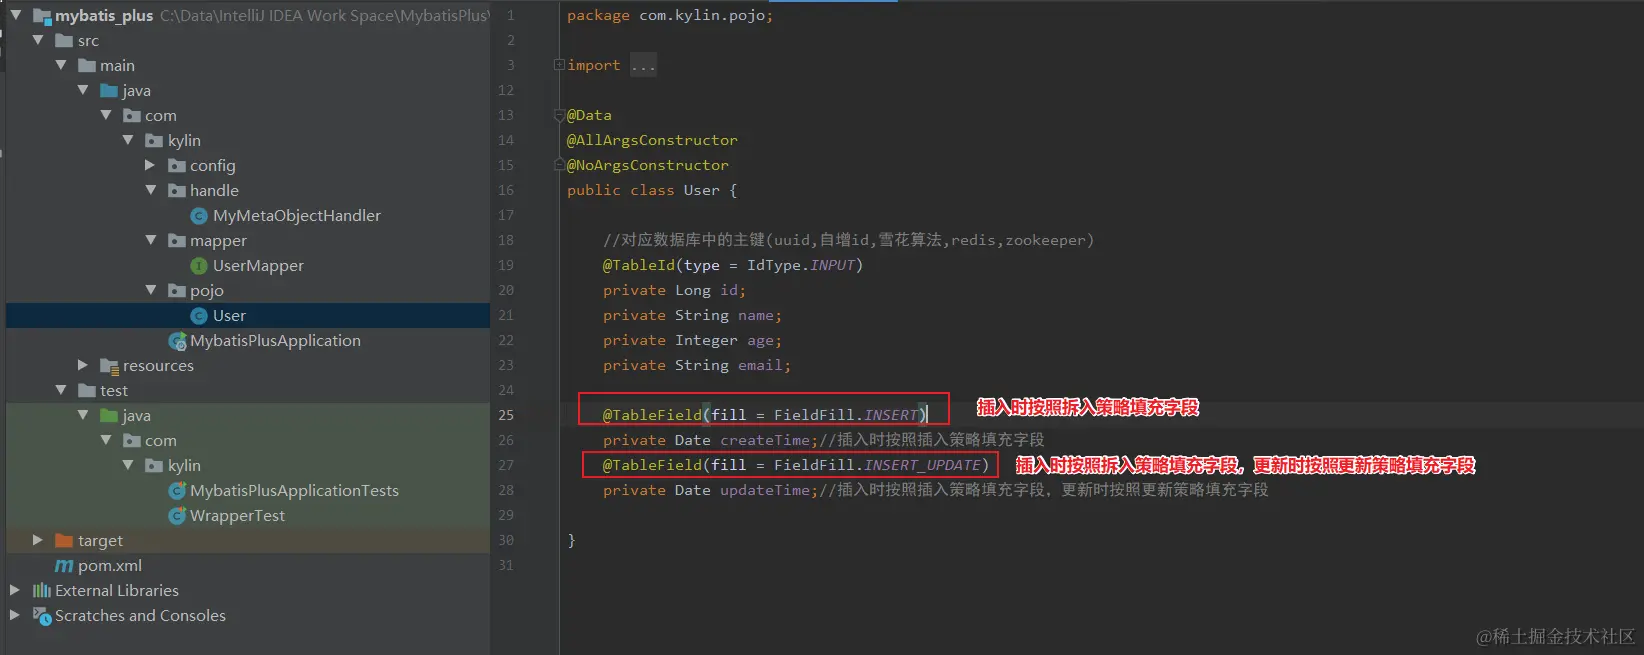Click the MybatisPlusApplicationTests class icon

pyautogui.click(x=177, y=490)
